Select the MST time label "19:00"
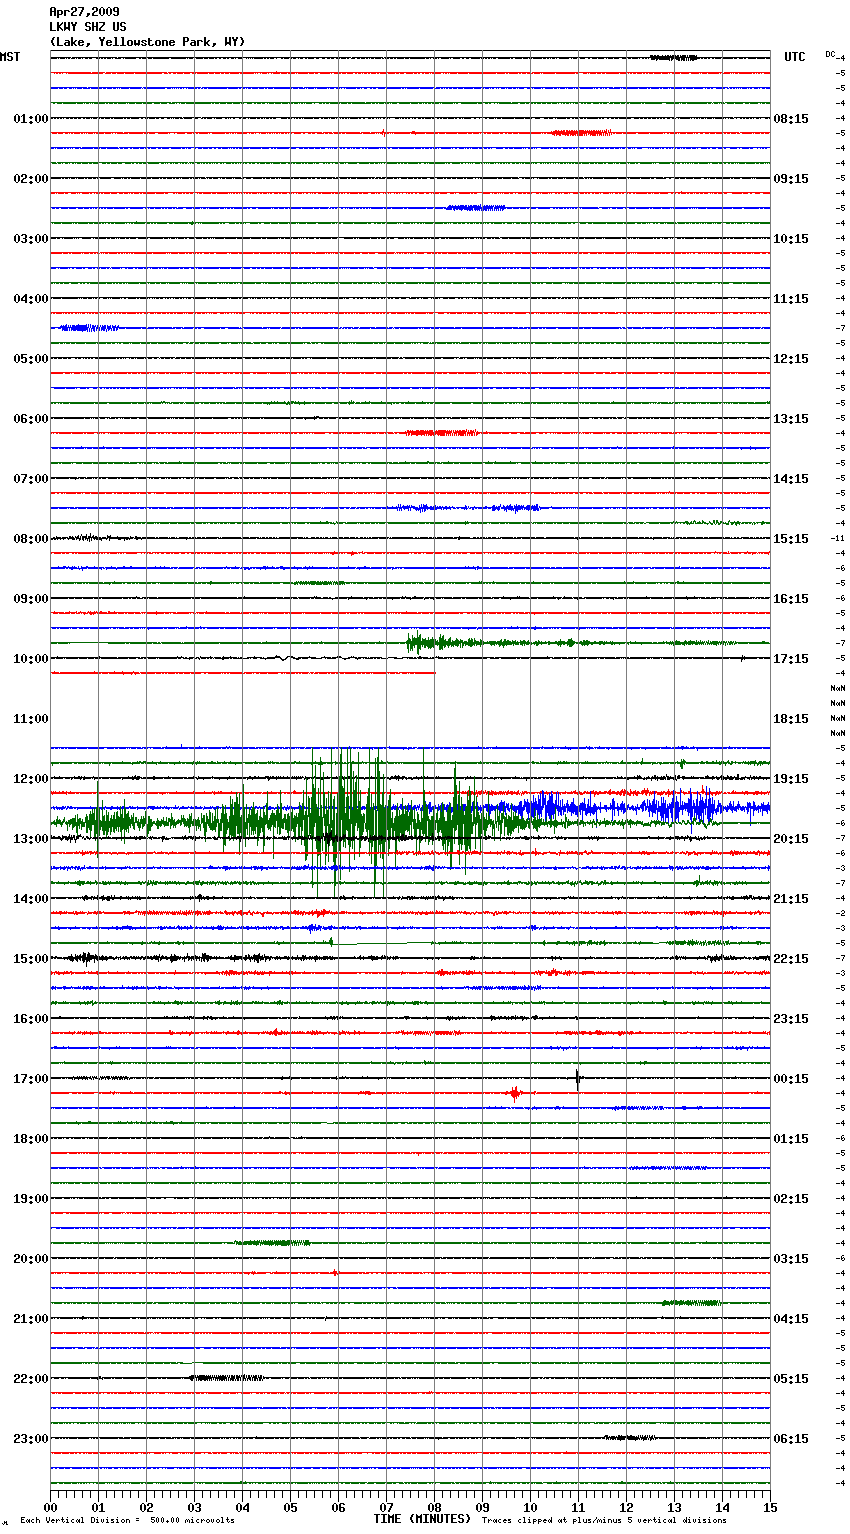This screenshot has height=1534, width=850. tap(31, 1199)
